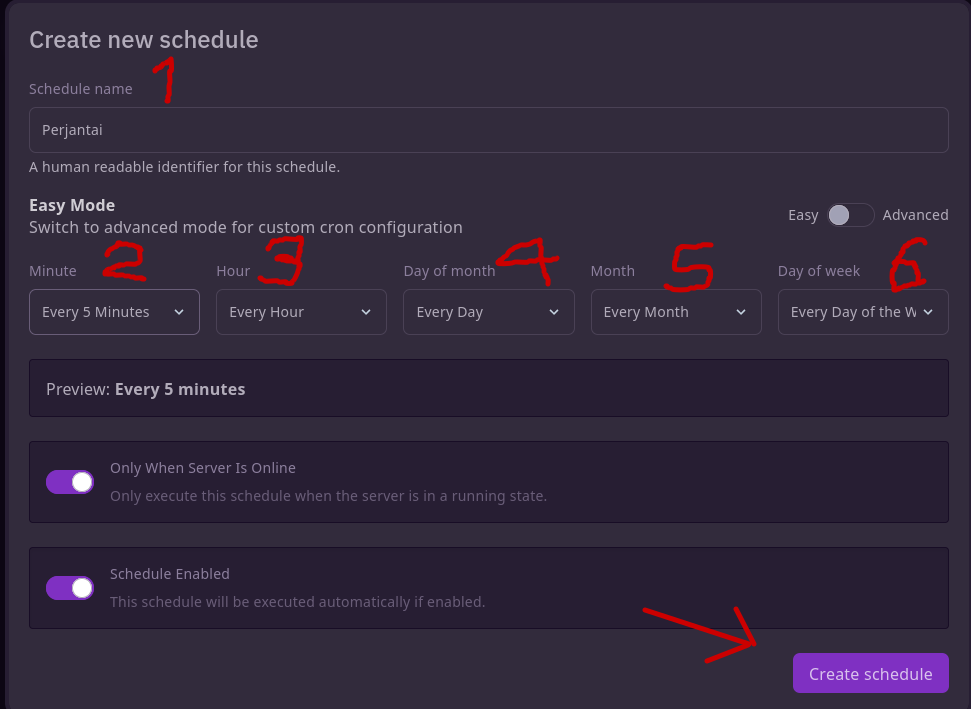
Task: Click the Schedule Enabled title text
Action: pos(170,574)
